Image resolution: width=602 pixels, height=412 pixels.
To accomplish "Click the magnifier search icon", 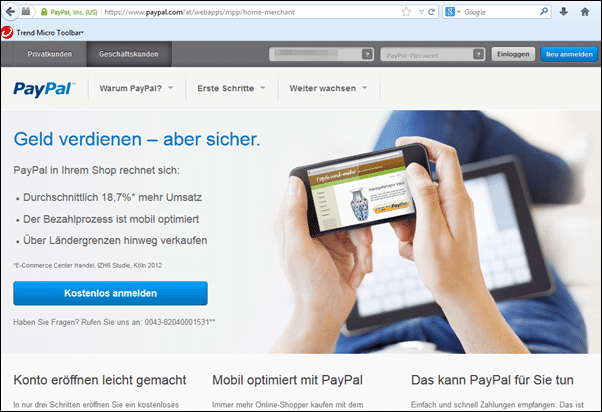I will point(544,12).
